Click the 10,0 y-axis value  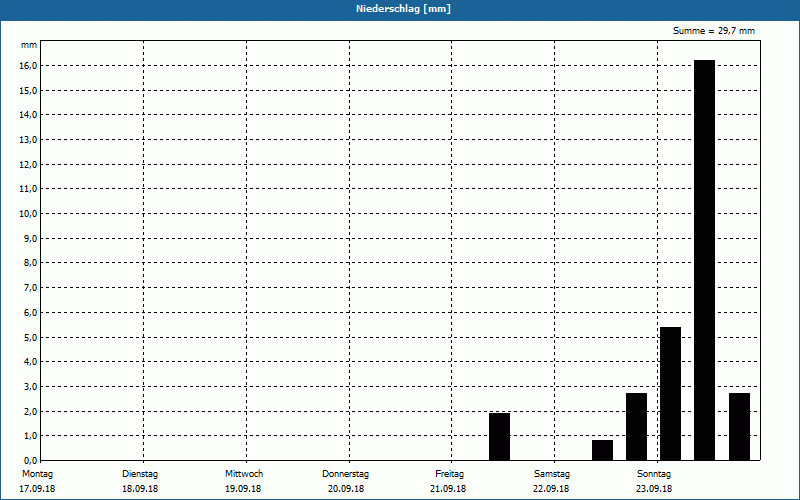pos(28,213)
